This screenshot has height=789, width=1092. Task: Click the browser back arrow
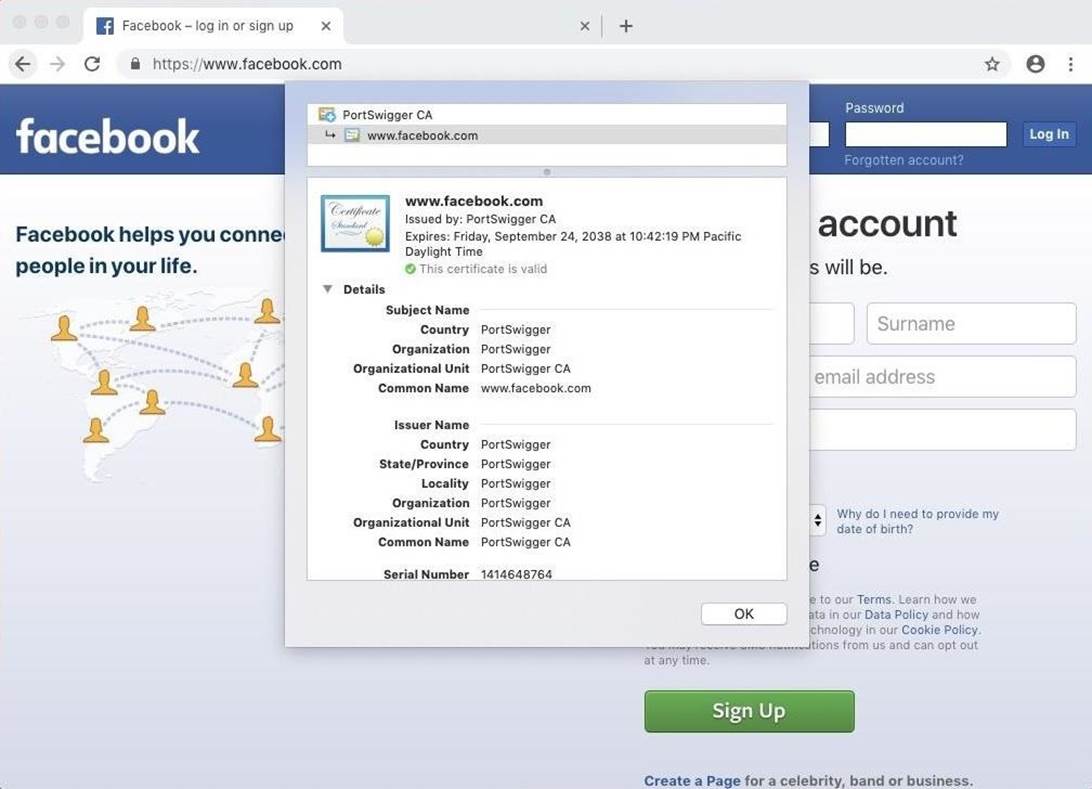[23, 64]
